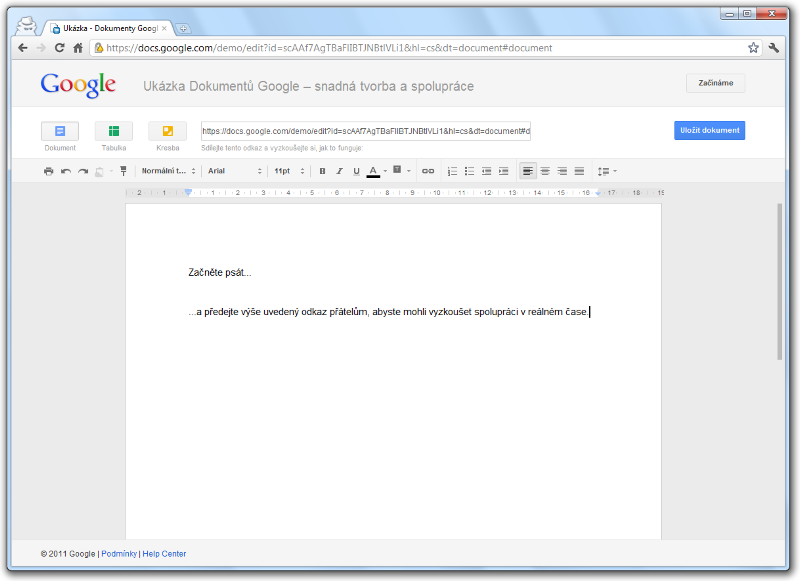This screenshot has height=581, width=800.
Task: Open a new browser tab
Action: click(183, 29)
